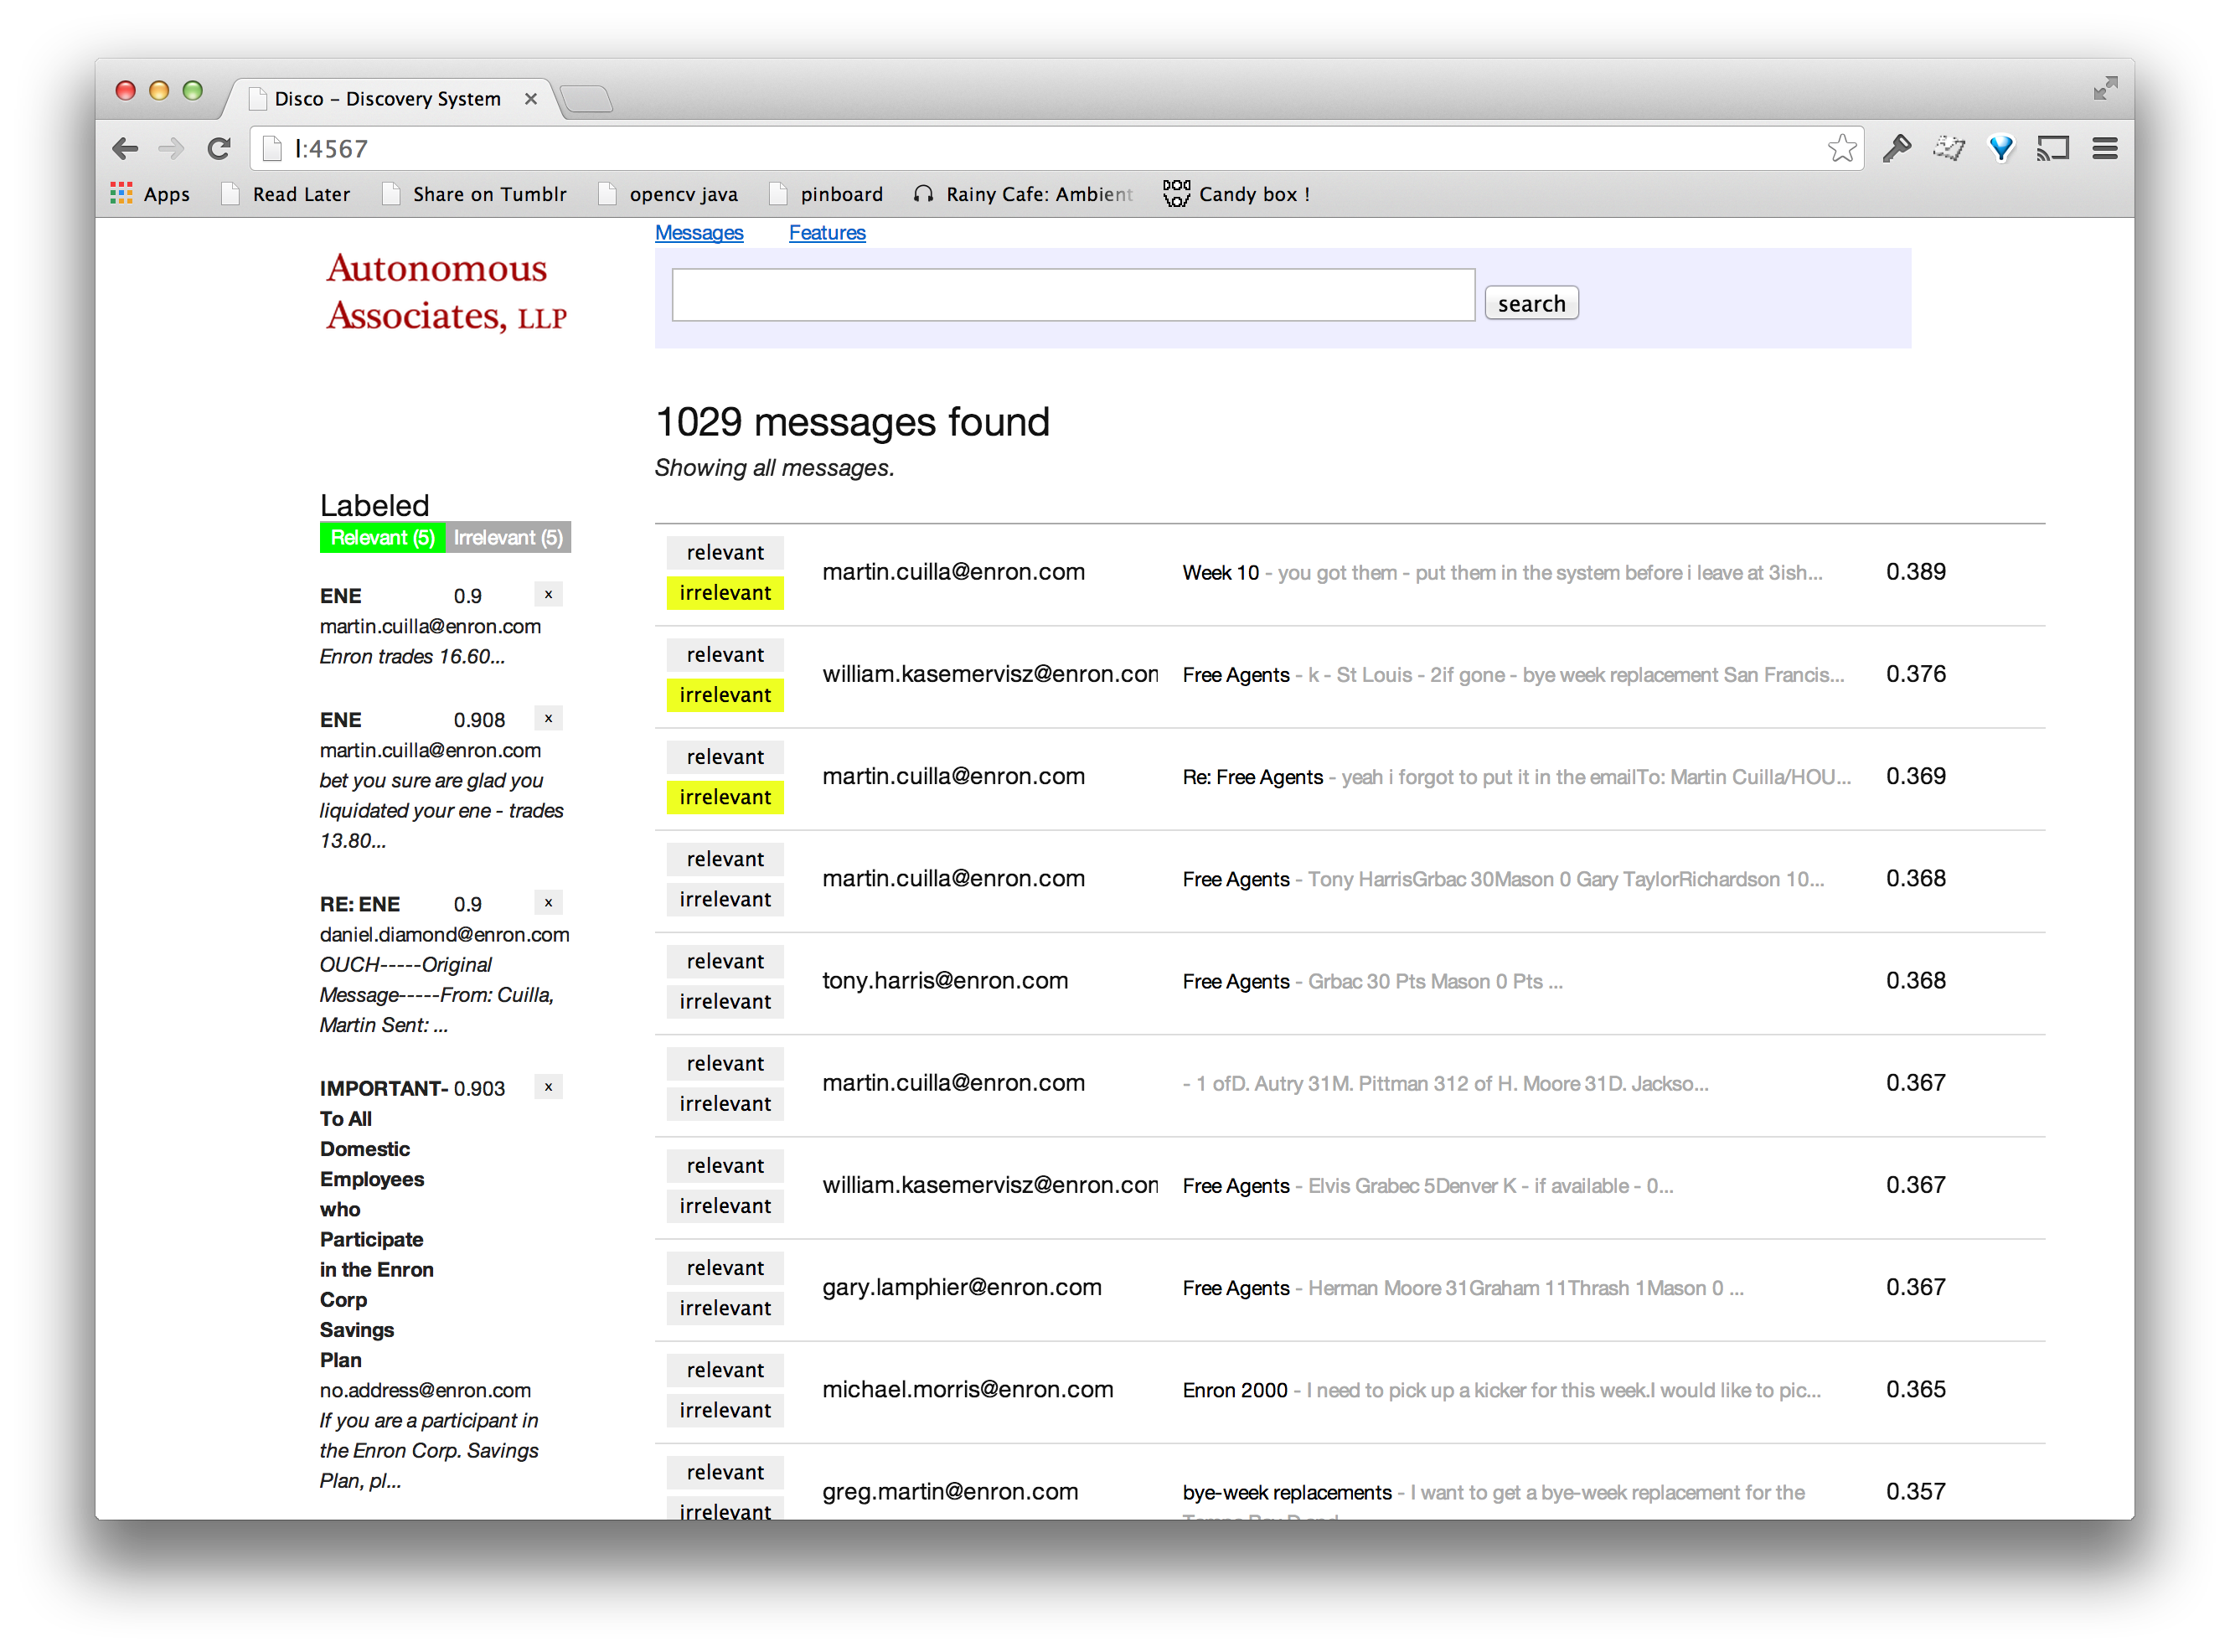Click the browser back arrow
Viewport: 2230px width, 1652px height.
coord(125,149)
